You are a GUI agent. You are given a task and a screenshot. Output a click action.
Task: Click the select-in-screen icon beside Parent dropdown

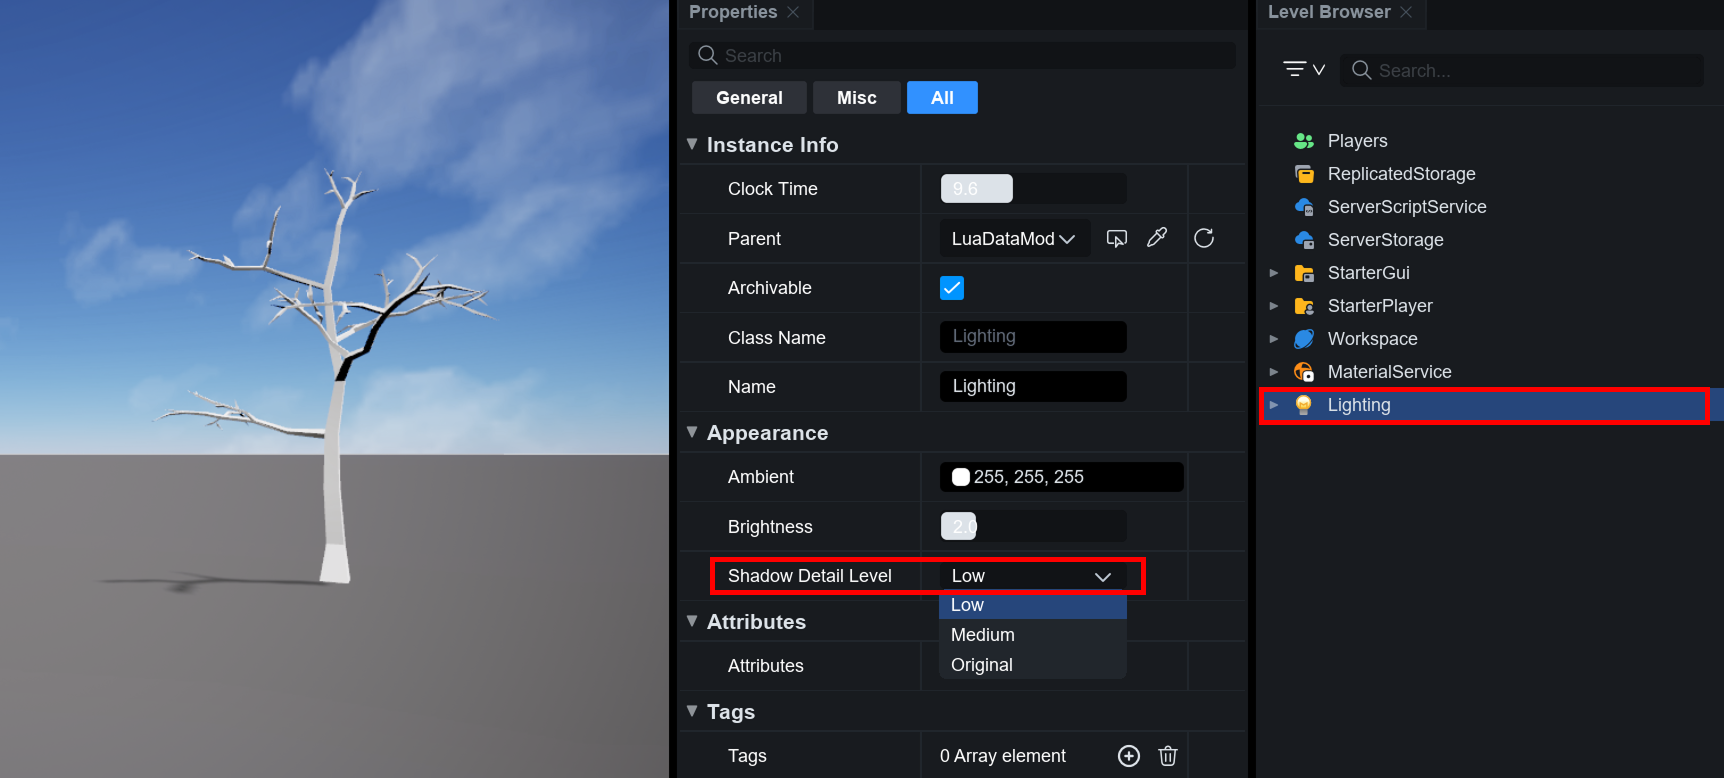[1117, 238]
